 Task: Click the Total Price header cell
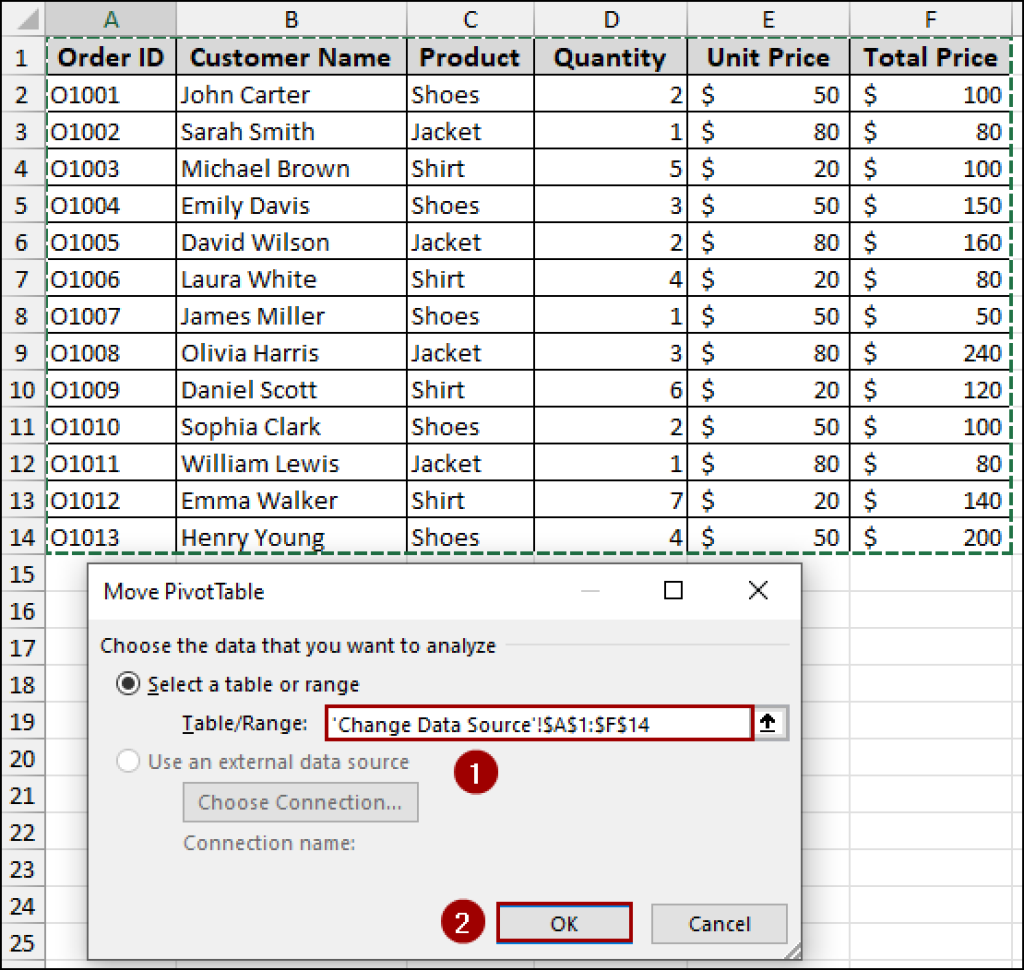930,57
